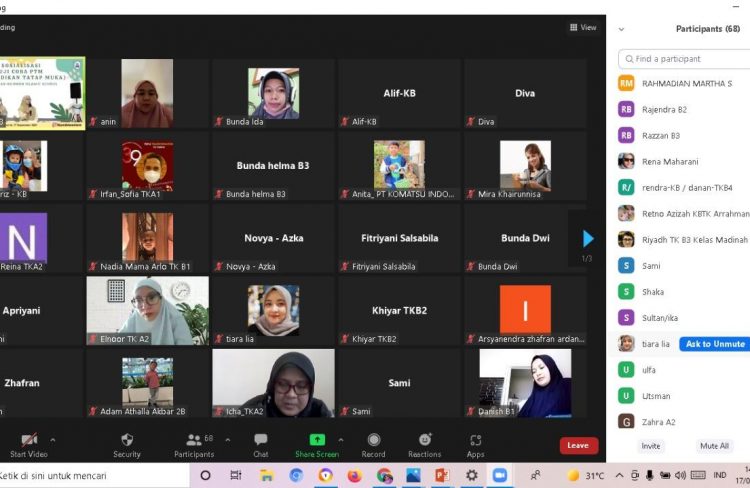Expand the Start Video options arrow
Image resolution: width=750 pixels, height=488 pixels.
click(x=53, y=439)
